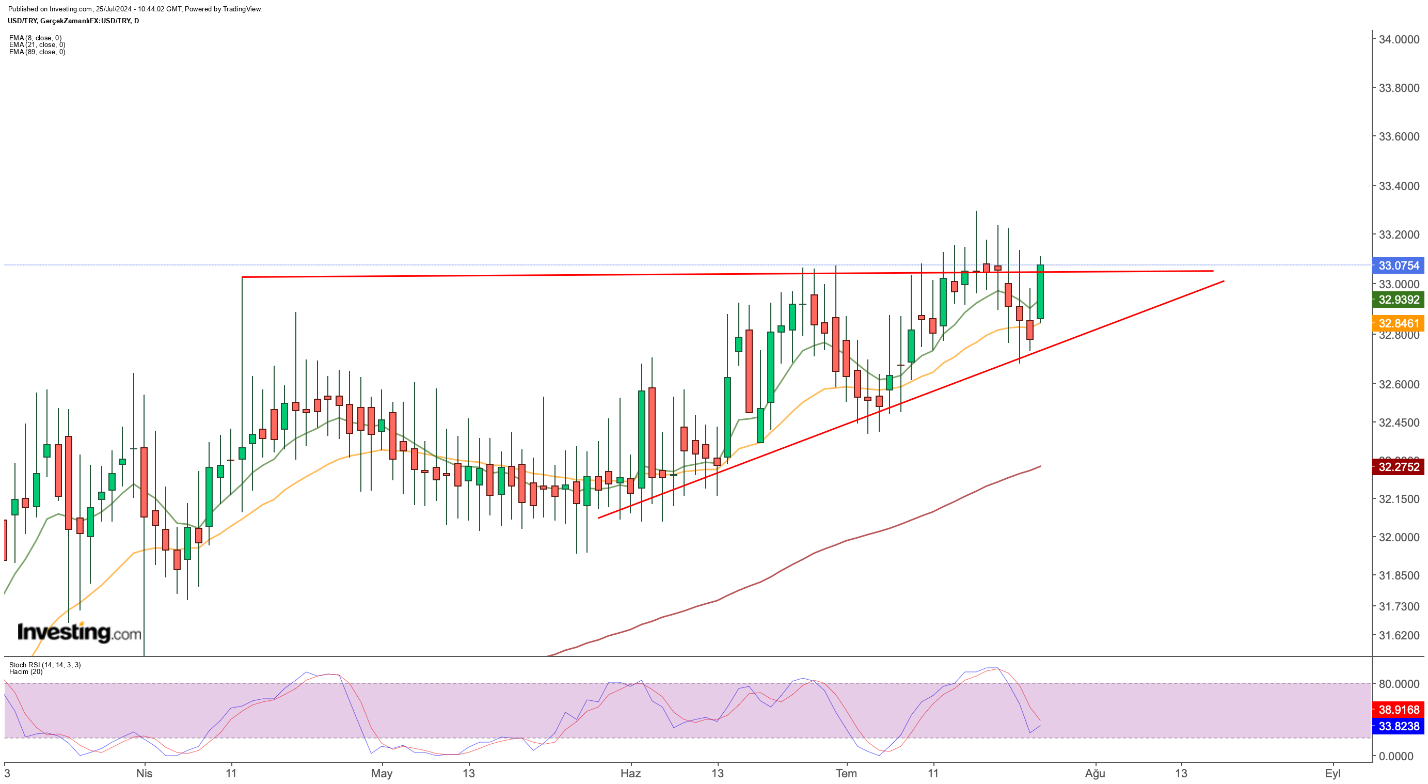This screenshot has width=1428, height=784.
Task: Click the USD/TRY symbol title text
Action: click(71, 20)
